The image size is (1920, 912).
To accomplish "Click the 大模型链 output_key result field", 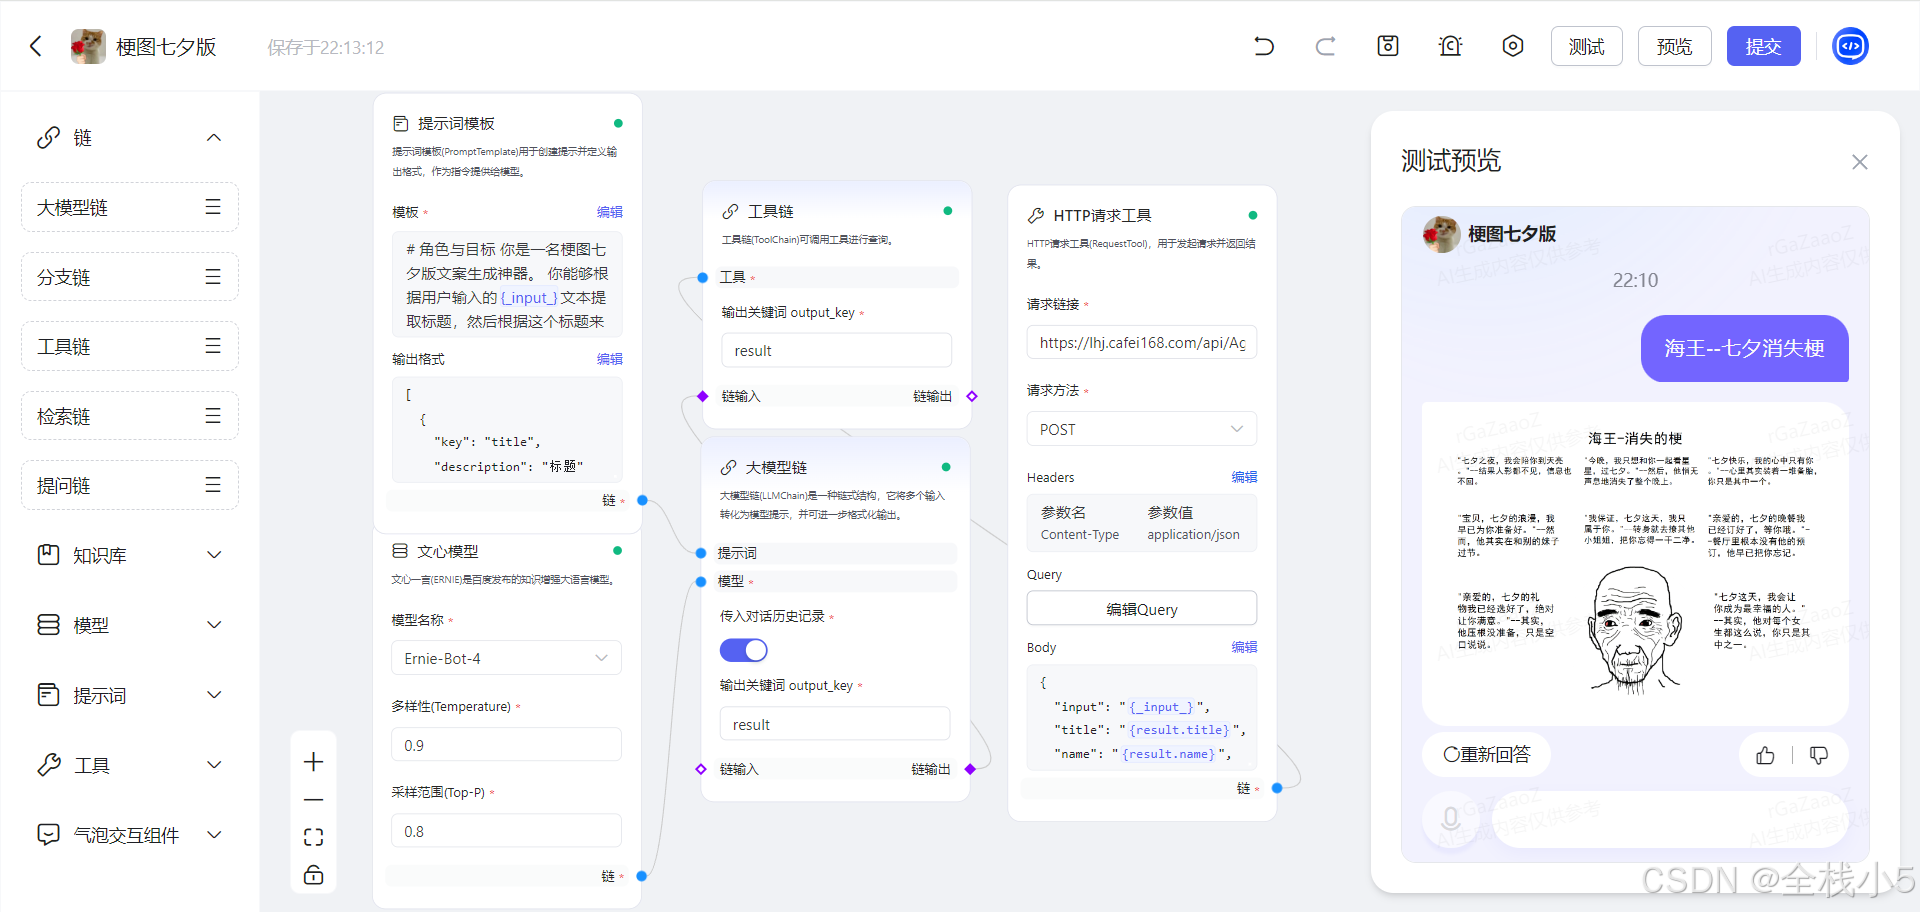I will coord(835,724).
